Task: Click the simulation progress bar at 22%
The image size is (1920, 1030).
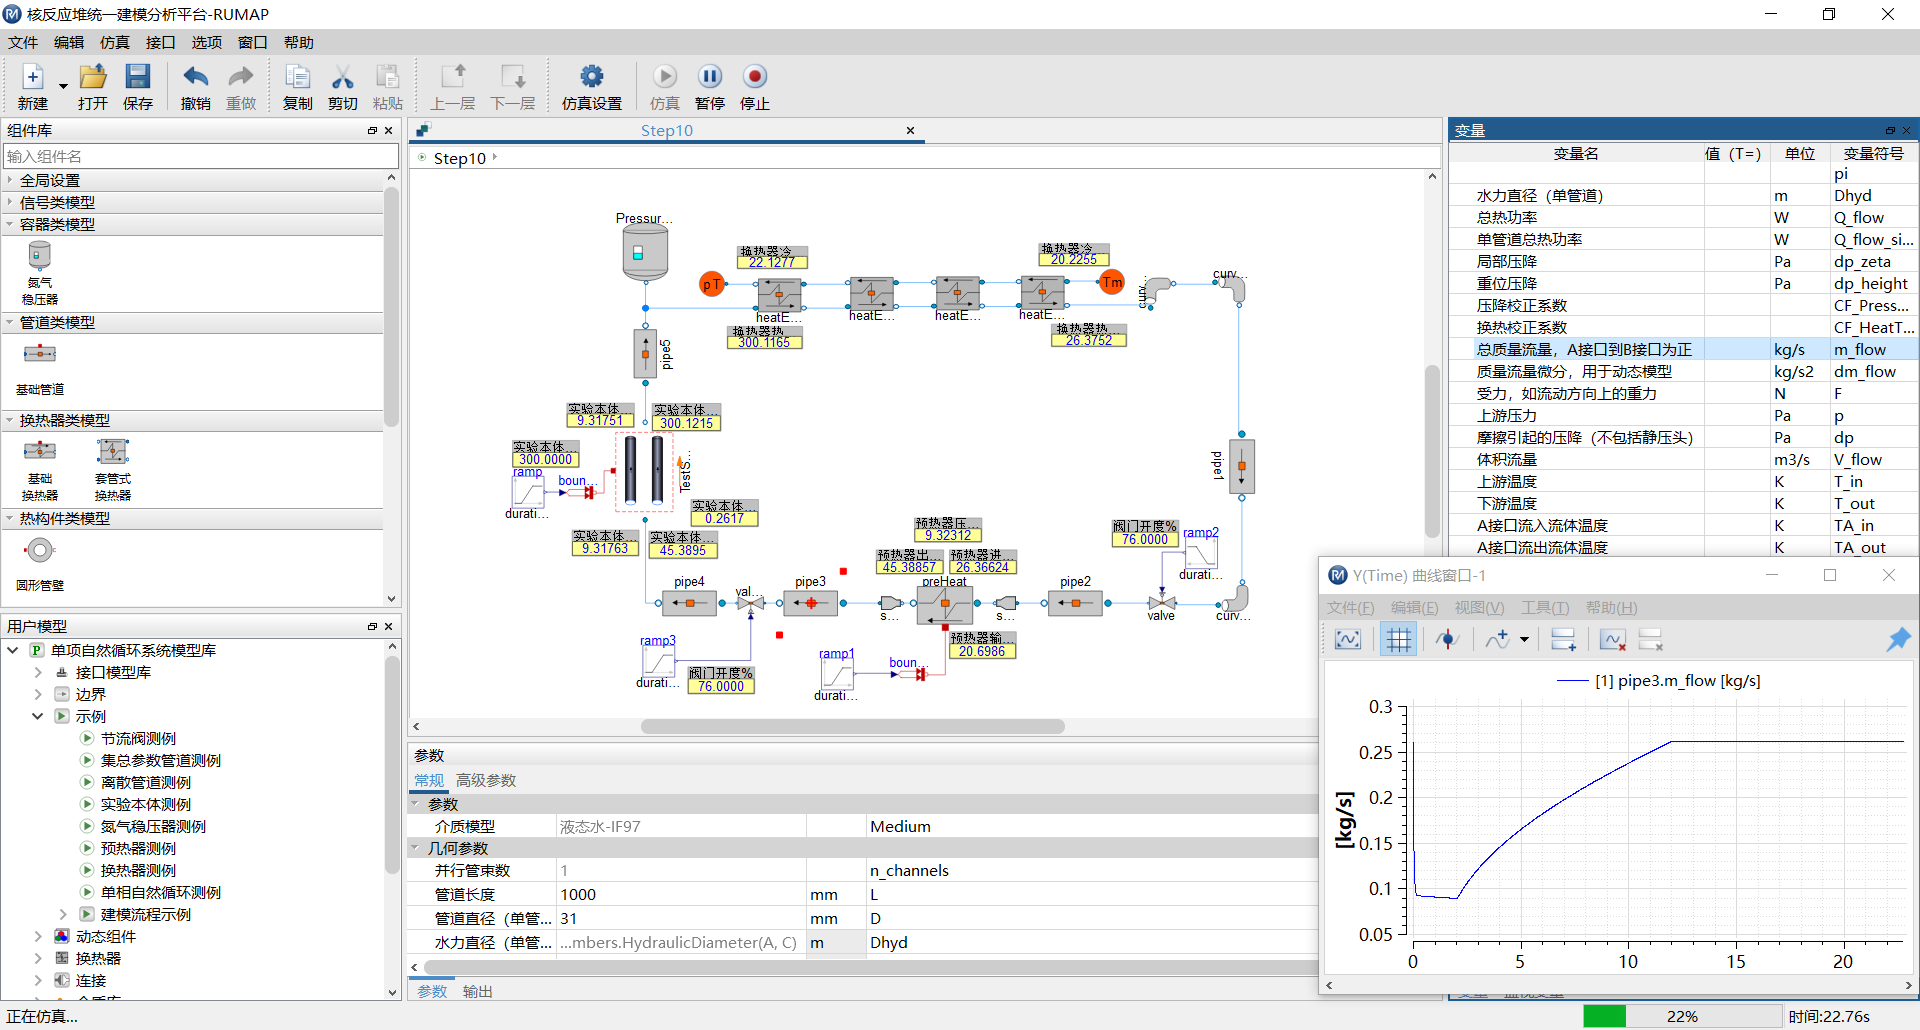Action: point(1682,1016)
